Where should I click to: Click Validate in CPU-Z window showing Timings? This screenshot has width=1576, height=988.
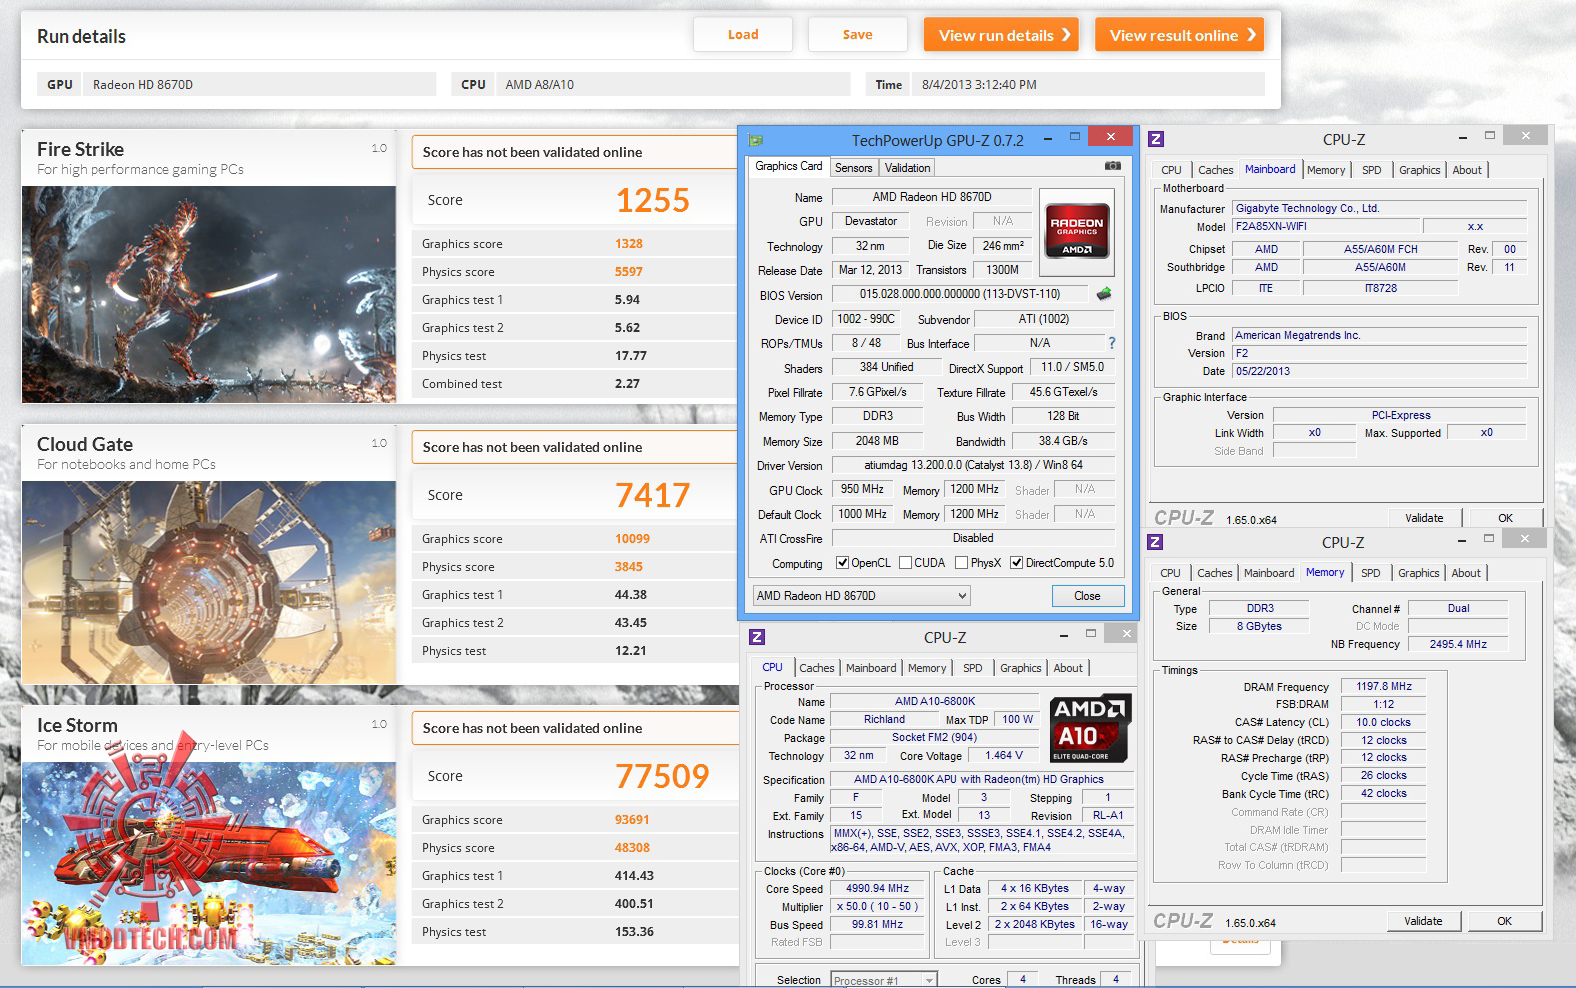(x=1423, y=921)
